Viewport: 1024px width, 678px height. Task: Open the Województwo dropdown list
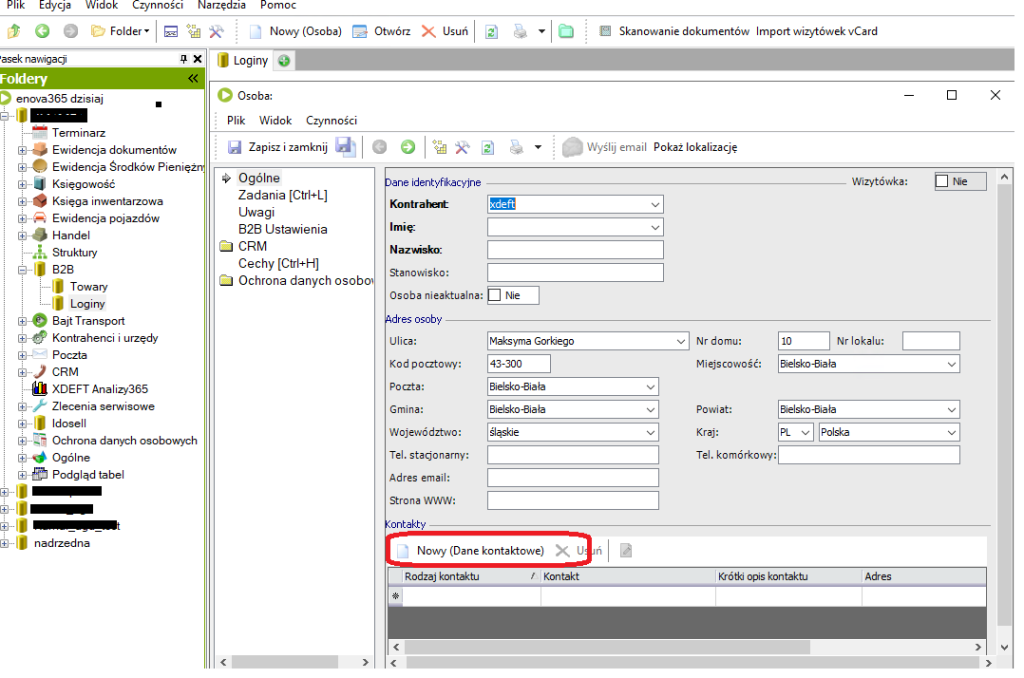click(650, 432)
